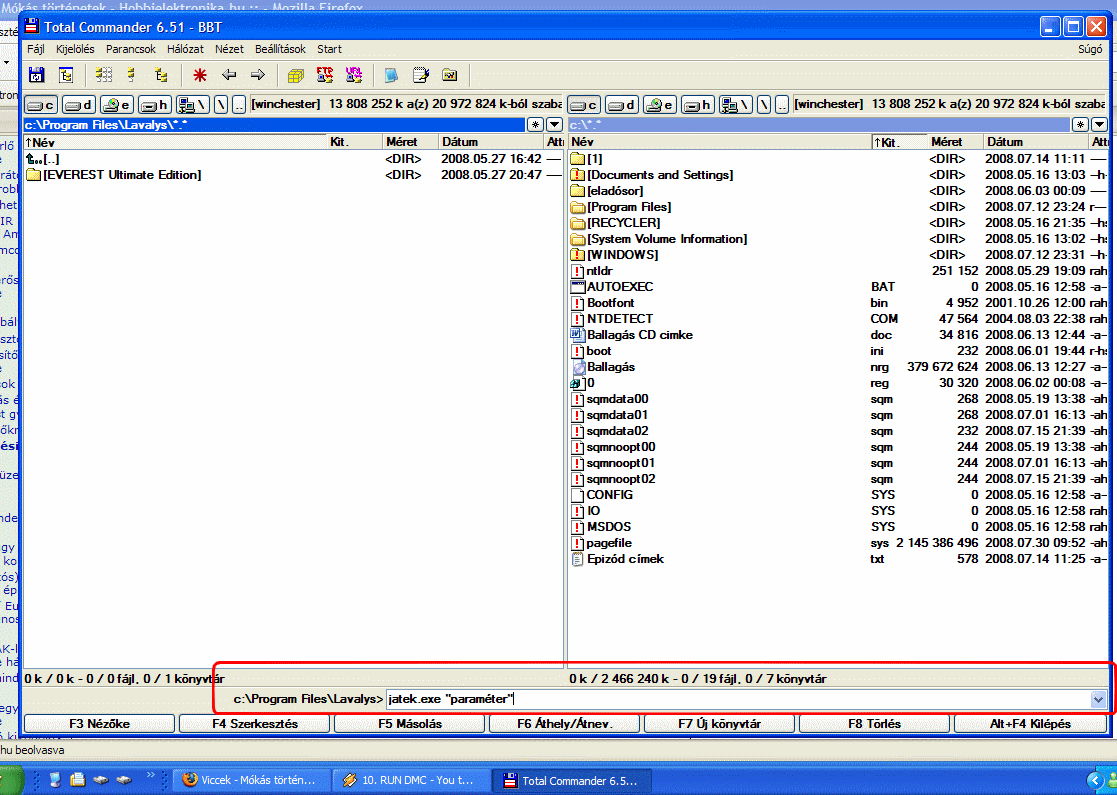Open network neighborhood button in left panel
This screenshot has height=795, width=1117.
click(x=192, y=105)
